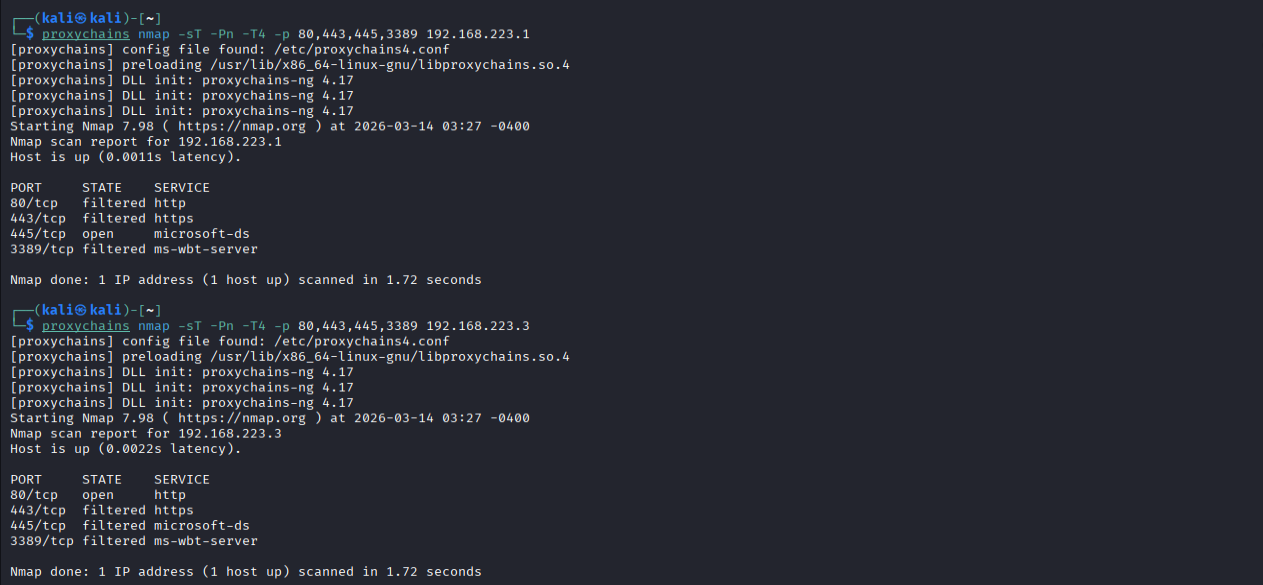Viewport: 1263px width, 585px height.
Task: Click the Host is up 0.0011s latency line
Action: point(125,157)
